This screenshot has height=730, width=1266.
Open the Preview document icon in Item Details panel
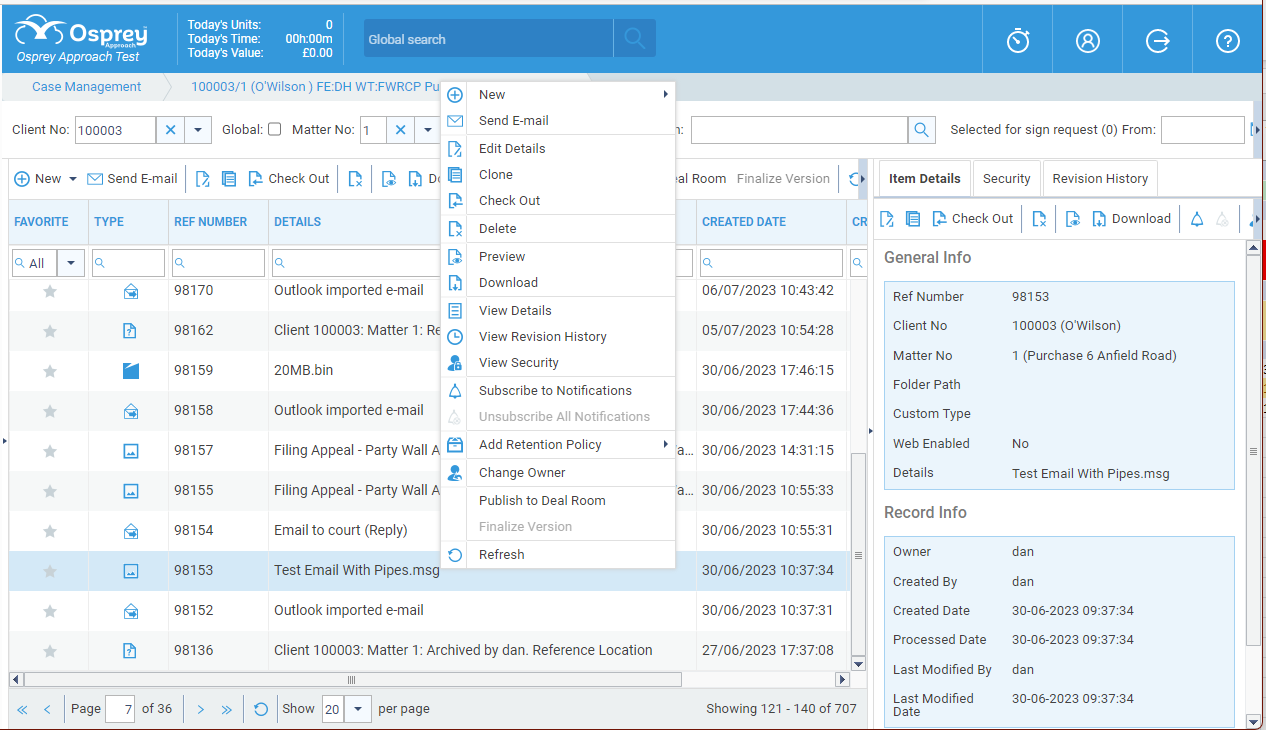(1071, 218)
